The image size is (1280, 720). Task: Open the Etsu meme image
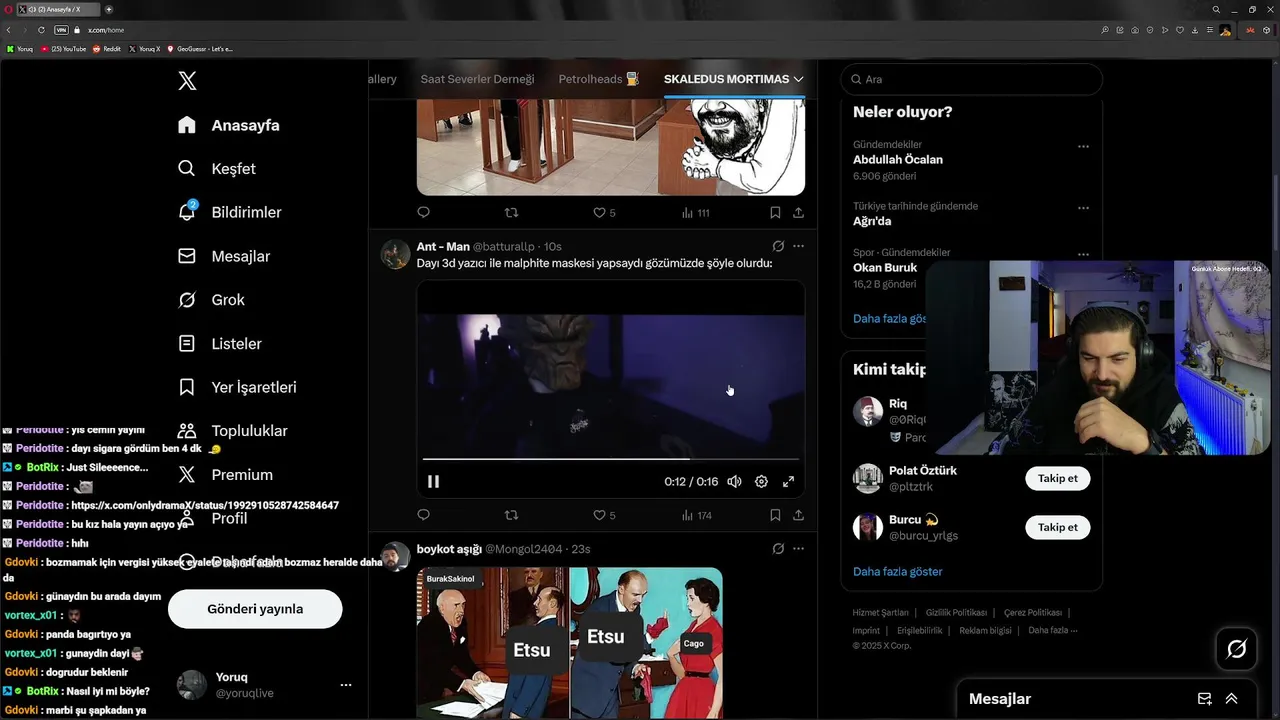[x=570, y=643]
